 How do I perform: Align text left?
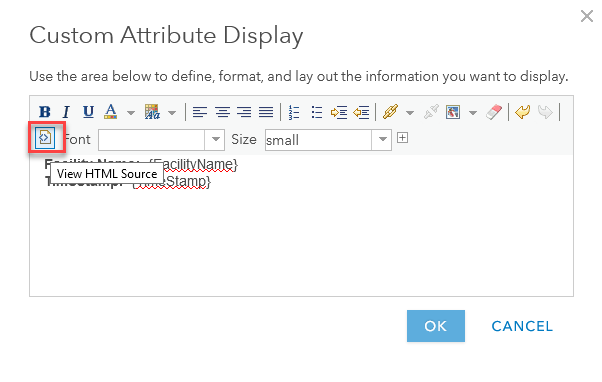pyautogui.click(x=200, y=112)
